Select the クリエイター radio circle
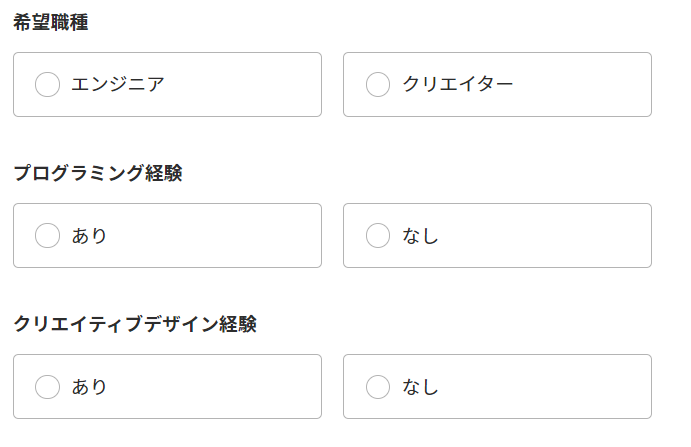691x447 pixels. (378, 85)
